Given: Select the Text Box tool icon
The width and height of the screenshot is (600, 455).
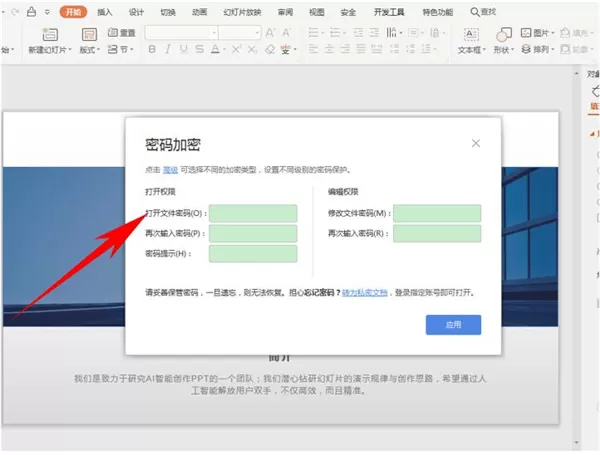Looking at the screenshot, I should click(x=471, y=34).
